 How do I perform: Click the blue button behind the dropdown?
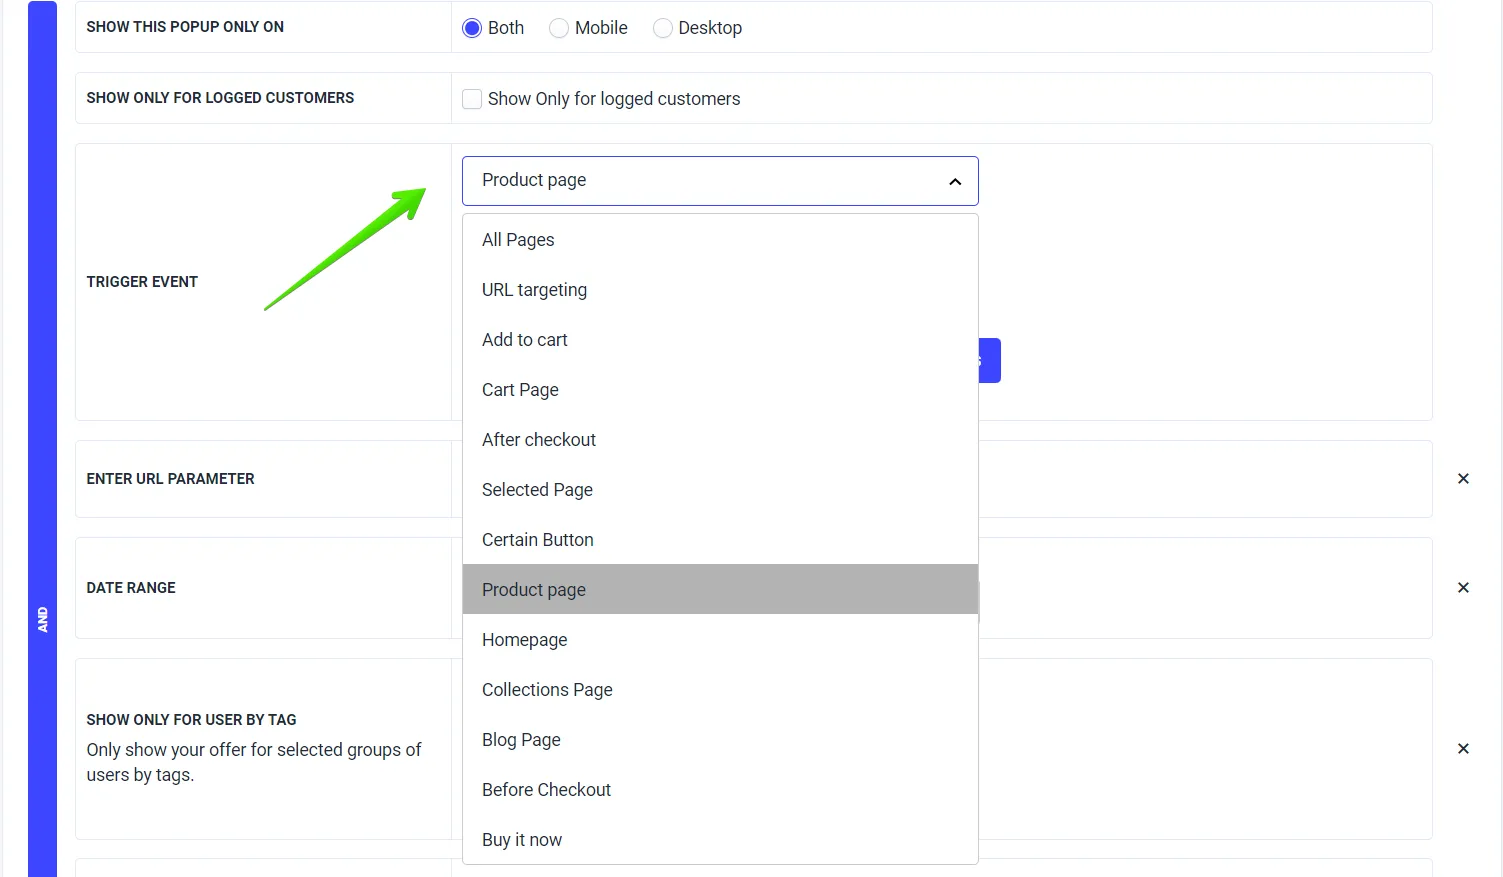point(990,360)
